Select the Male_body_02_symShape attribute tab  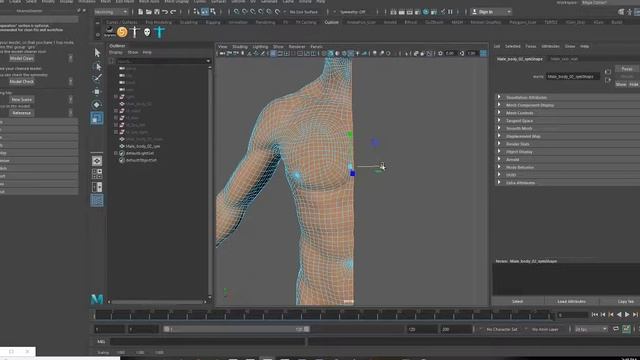520,59
